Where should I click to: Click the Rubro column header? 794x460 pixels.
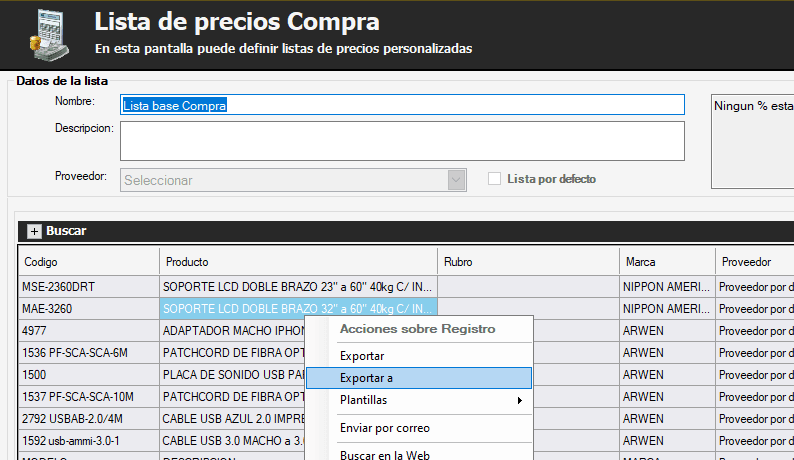[x=528, y=262]
